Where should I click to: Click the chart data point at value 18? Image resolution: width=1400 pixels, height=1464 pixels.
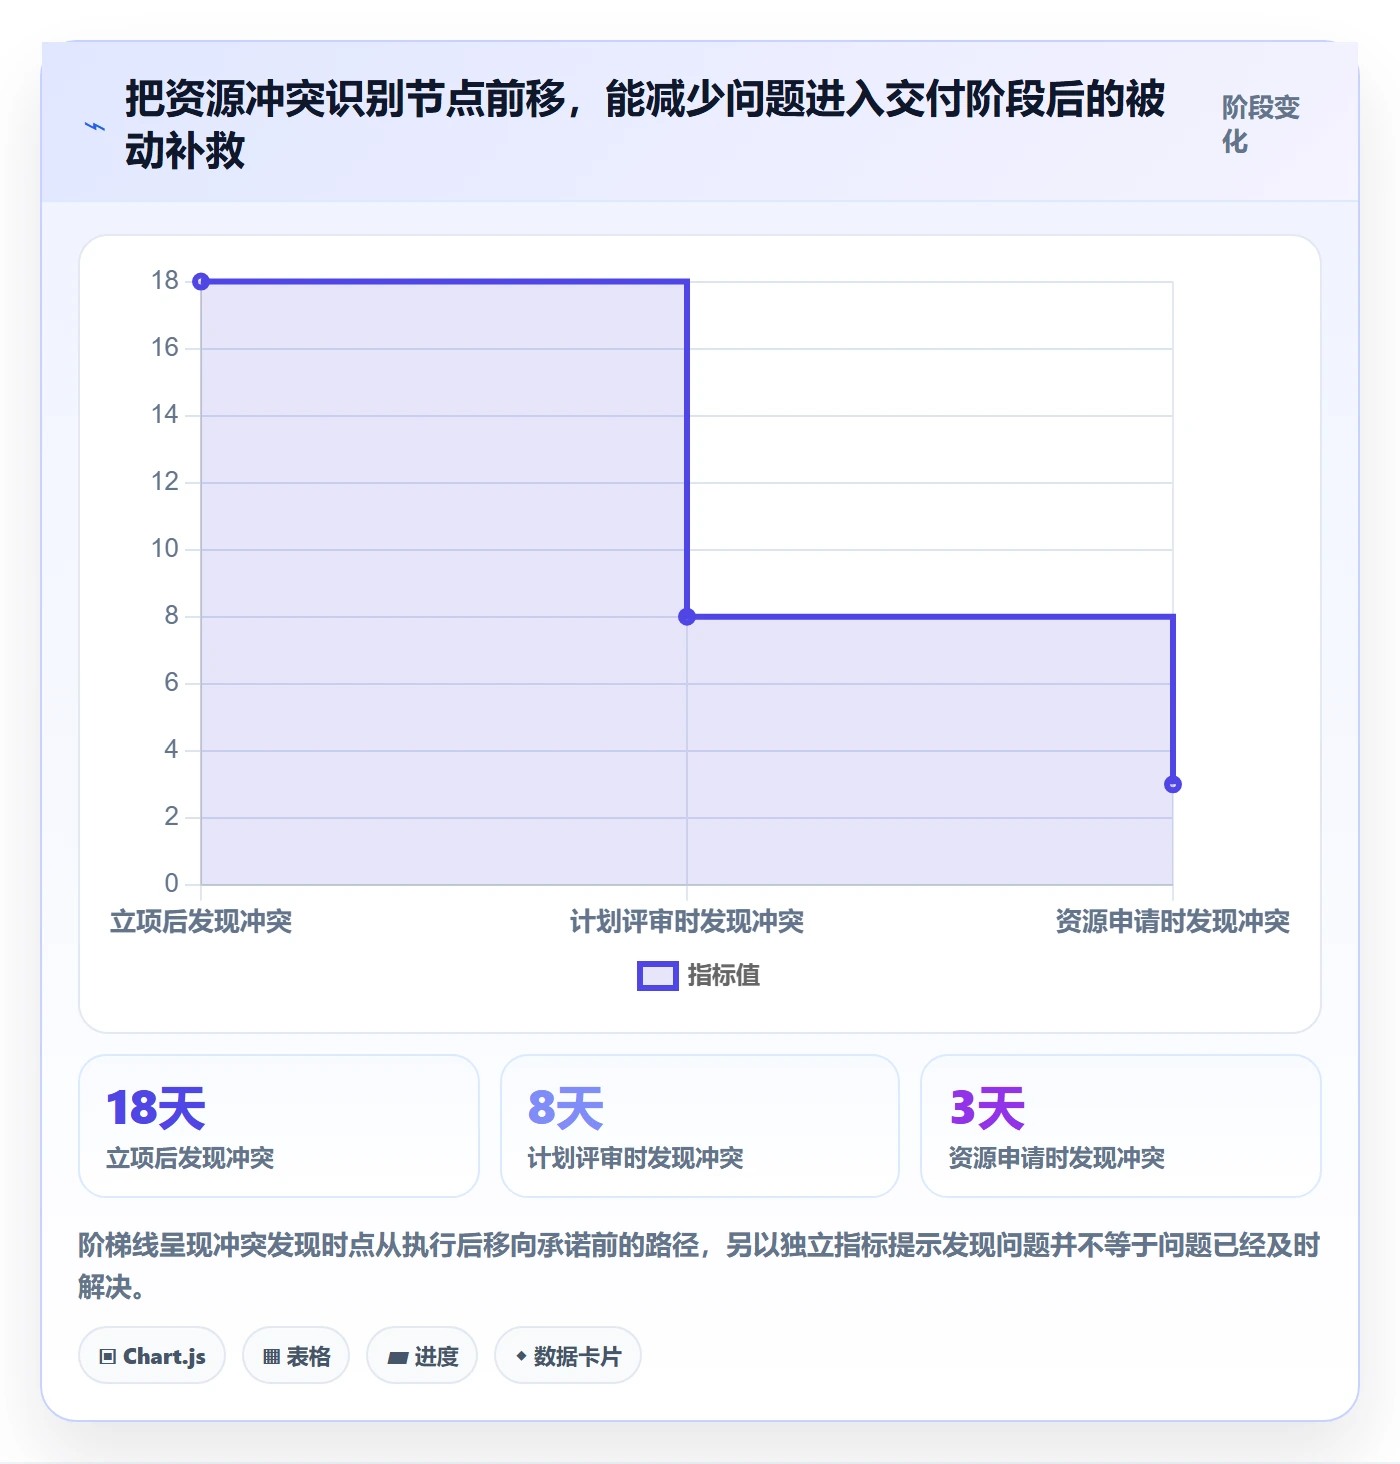pyautogui.click(x=201, y=282)
